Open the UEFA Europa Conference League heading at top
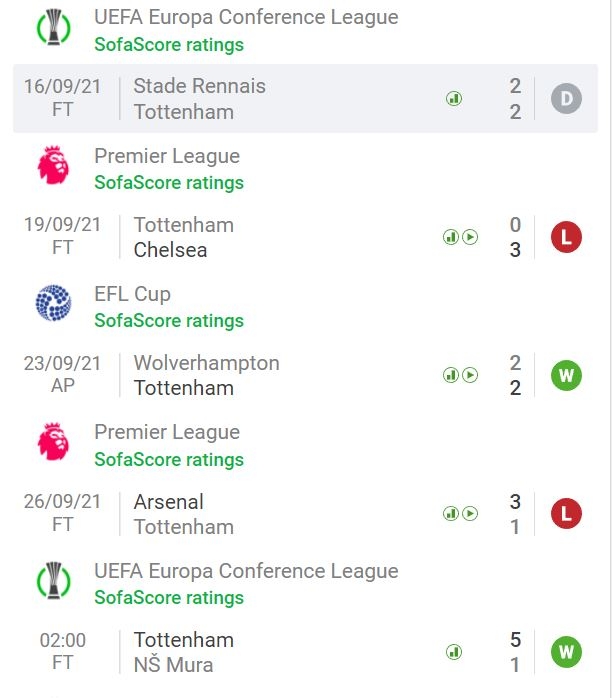The image size is (614, 698). (x=246, y=17)
